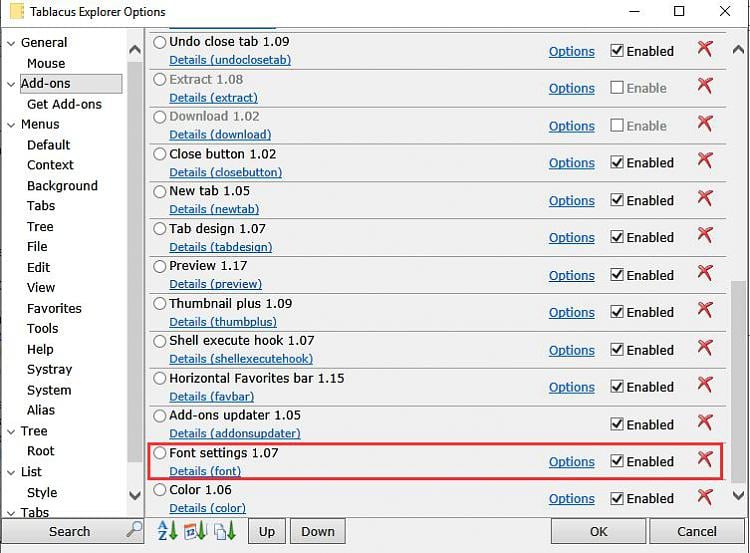Move selected add-on Up
The height and width of the screenshot is (553, 750).
pos(266,531)
